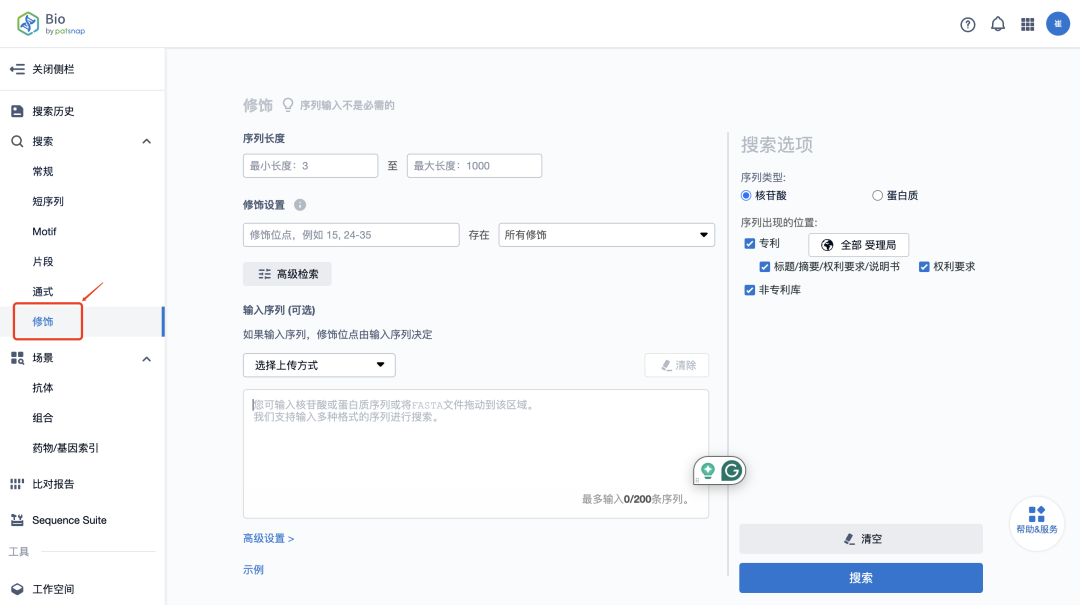
Task: Click the lightbulb hint icon
Action: (x=288, y=105)
